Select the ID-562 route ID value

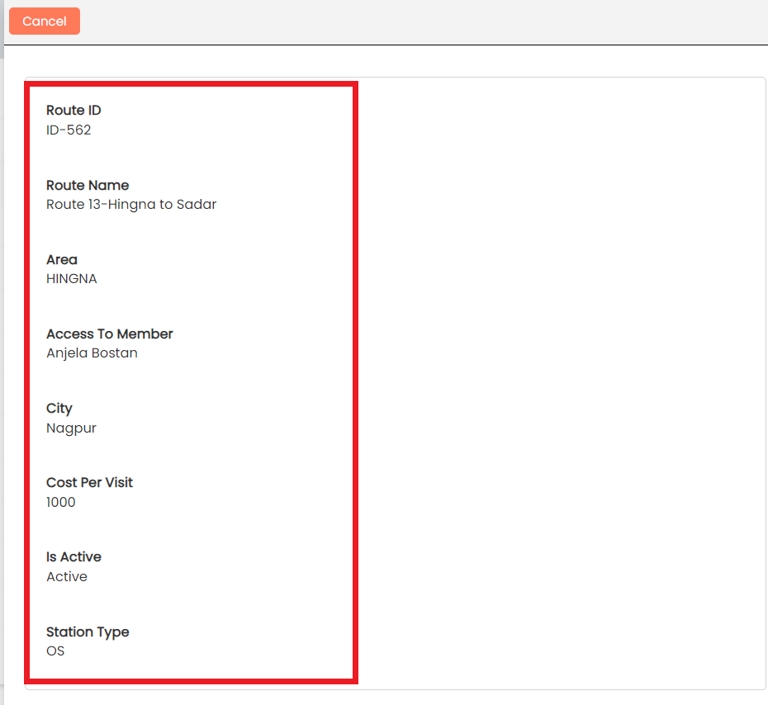pyautogui.click(x=68, y=130)
